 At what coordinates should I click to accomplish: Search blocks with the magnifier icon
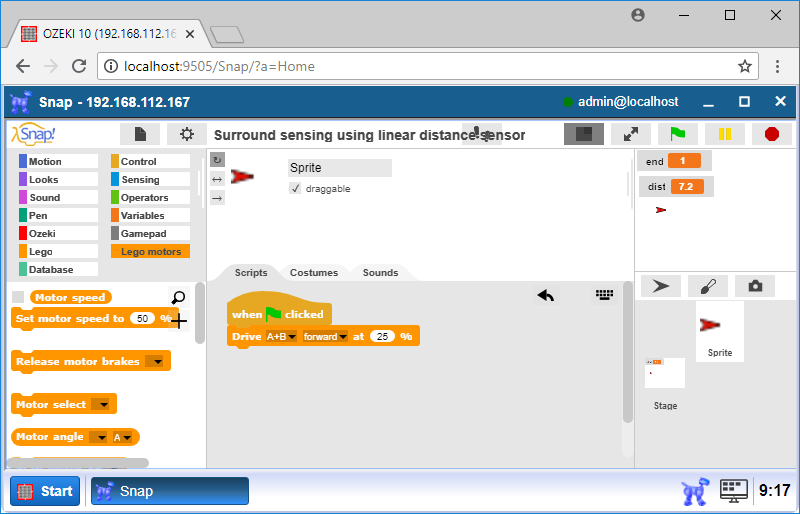(x=179, y=297)
